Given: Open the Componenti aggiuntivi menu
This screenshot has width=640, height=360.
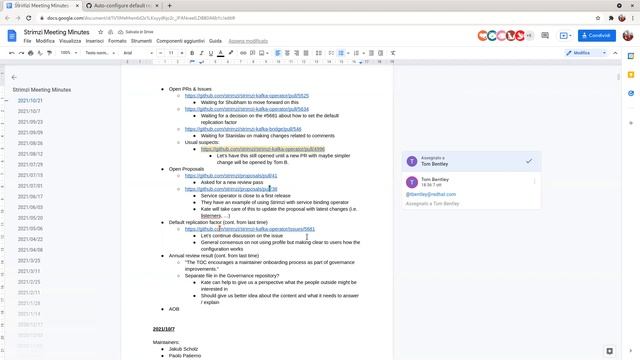Looking at the screenshot, I should coord(180,41).
